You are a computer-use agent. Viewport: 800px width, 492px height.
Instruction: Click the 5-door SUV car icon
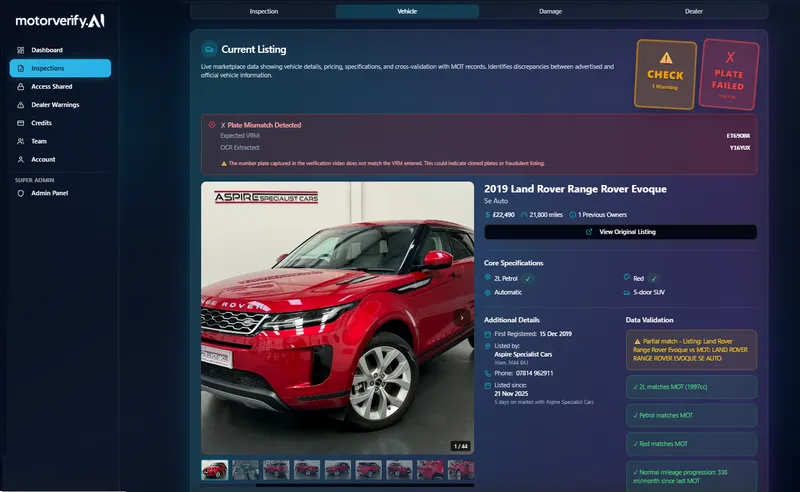pyautogui.click(x=627, y=292)
